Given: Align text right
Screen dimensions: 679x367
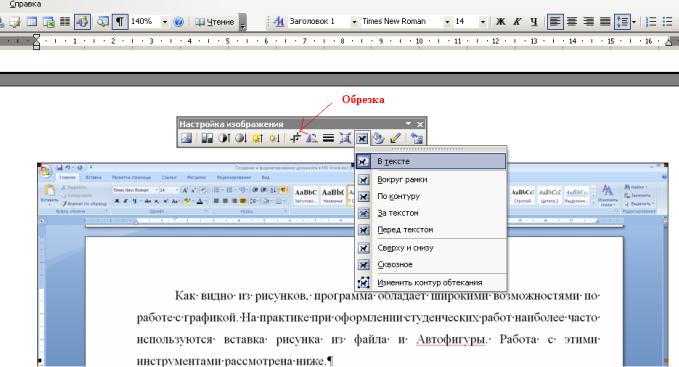Looking at the screenshot, I should click(x=588, y=22).
